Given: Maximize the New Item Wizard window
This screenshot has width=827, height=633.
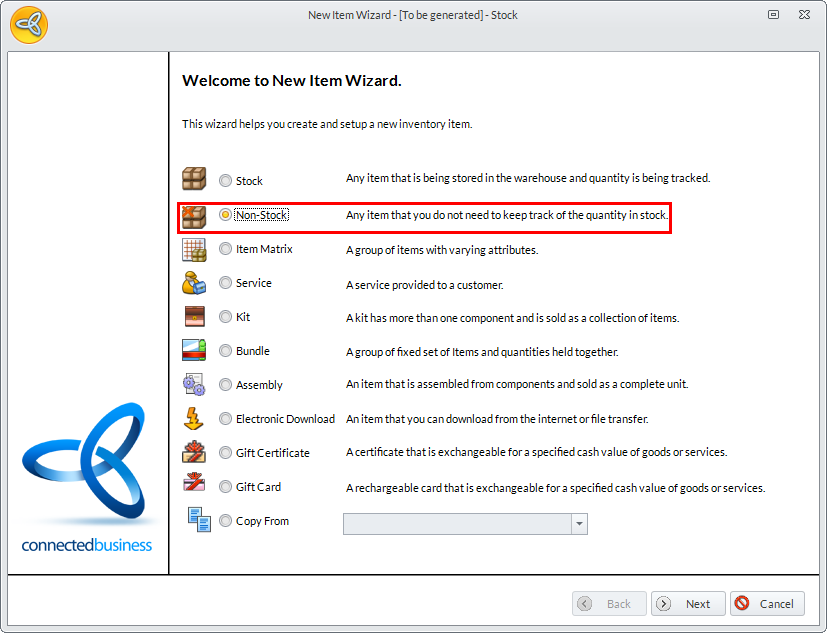Looking at the screenshot, I should 773,15.
